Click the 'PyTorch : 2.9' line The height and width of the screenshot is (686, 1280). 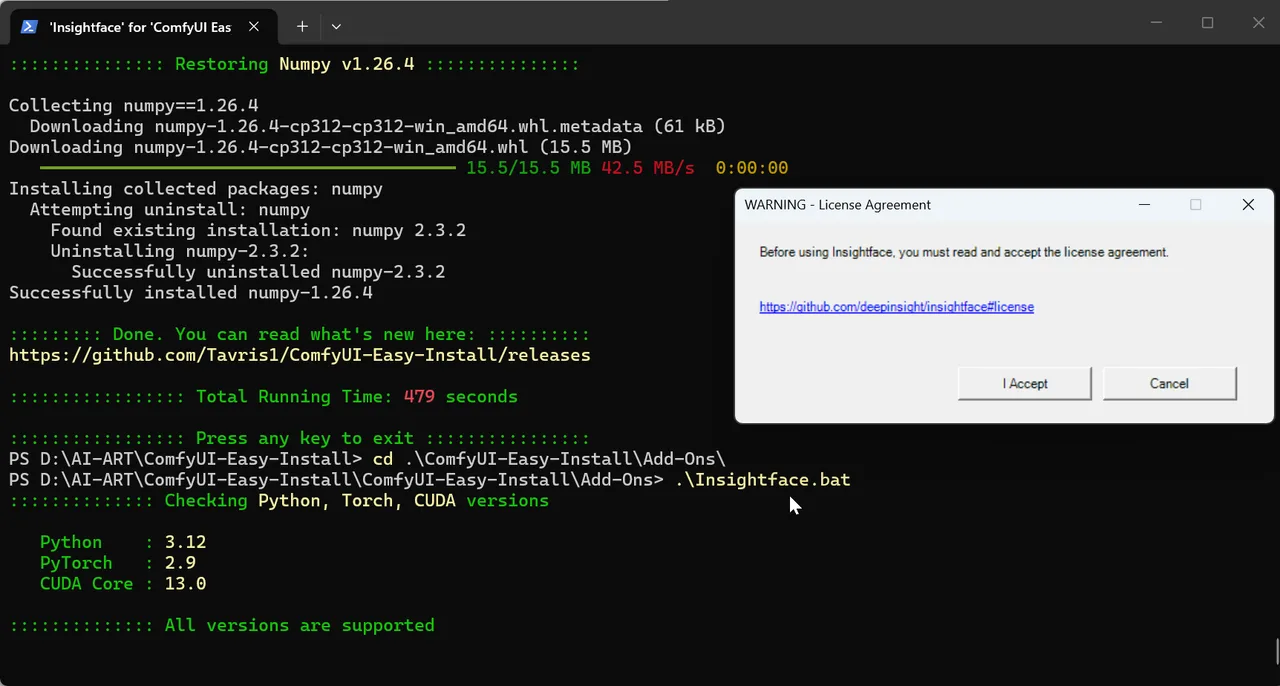click(x=118, y=563)
